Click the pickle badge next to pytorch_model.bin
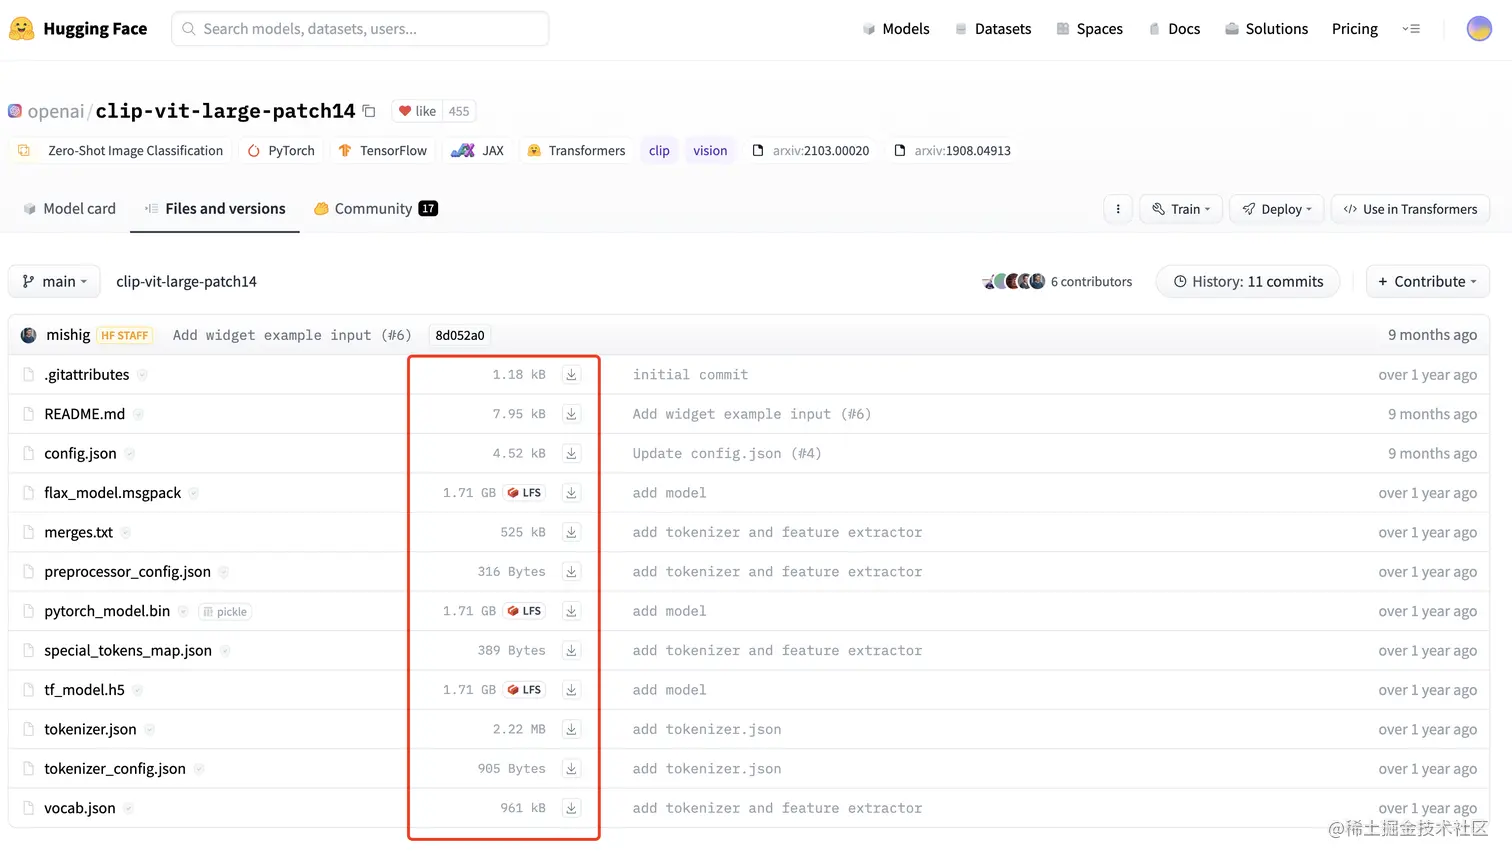The height and width of the screenshot is (862, 1512). tap(225, 612)
